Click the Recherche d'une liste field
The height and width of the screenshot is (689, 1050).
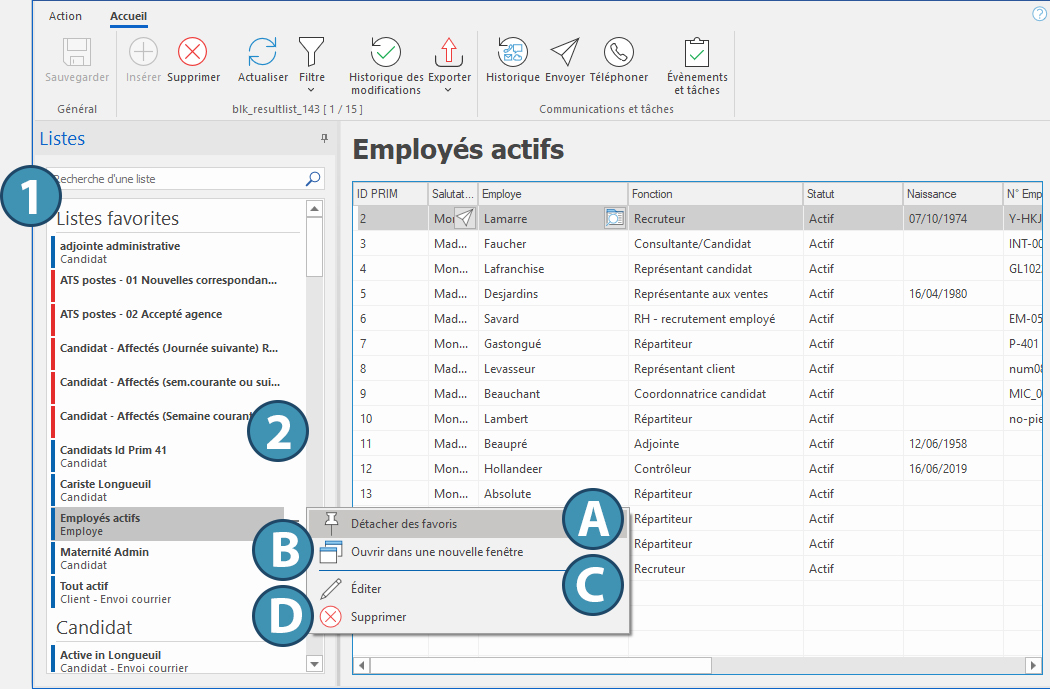tap(176, 179)
